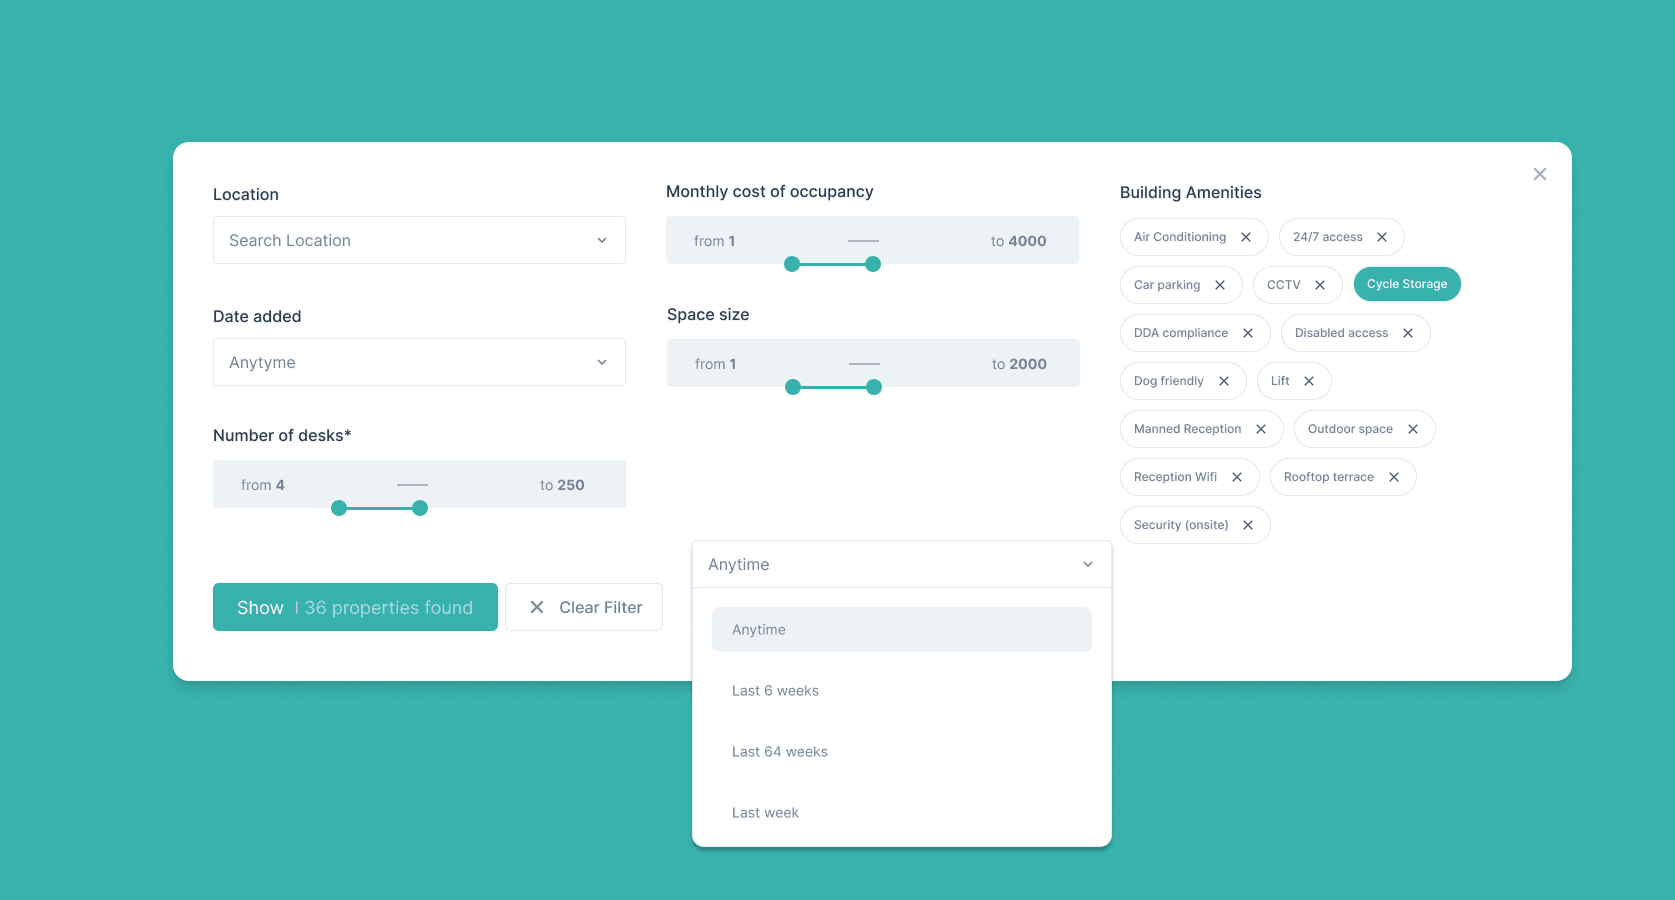Remove the Security (onsite) tag
The height and width of the screenshot is (900, 1675).
[x=1248, y=525]
